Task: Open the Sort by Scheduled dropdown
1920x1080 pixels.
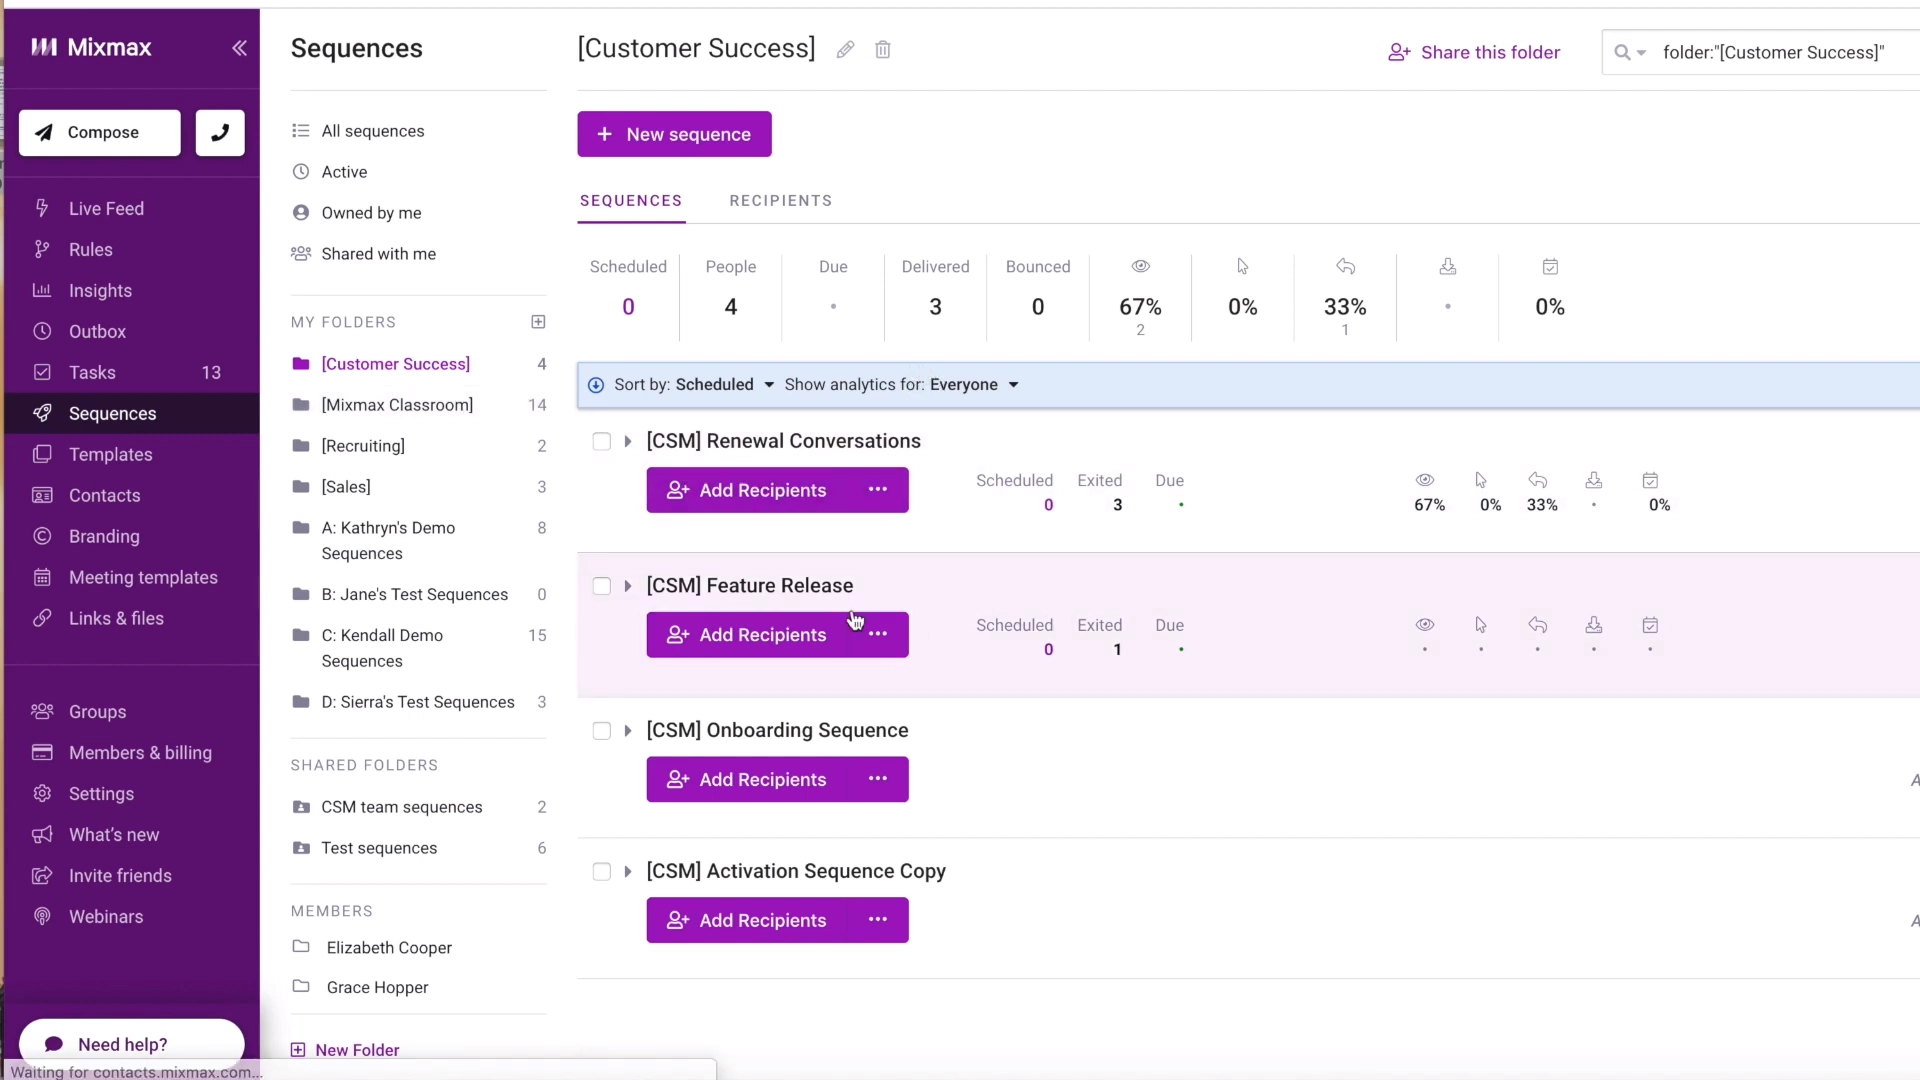Action: click(694, 385)
